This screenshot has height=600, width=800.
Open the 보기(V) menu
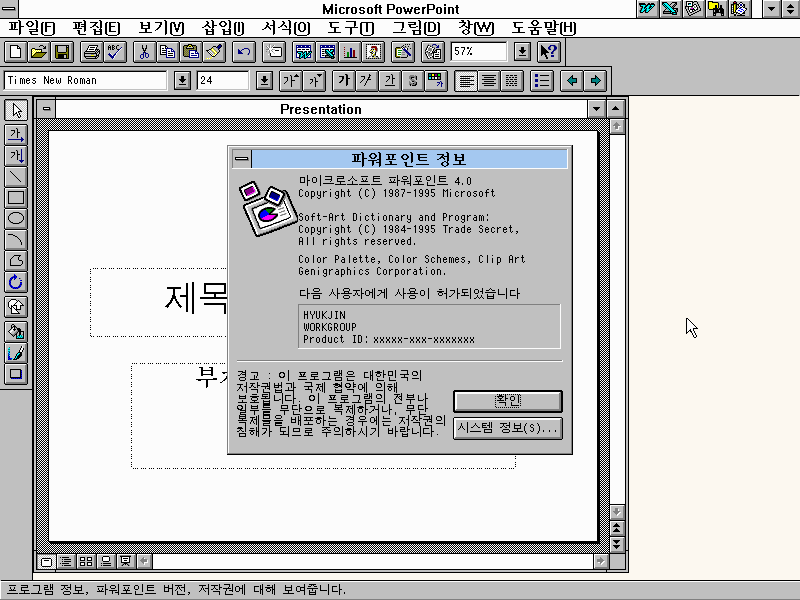pos(161,28)
